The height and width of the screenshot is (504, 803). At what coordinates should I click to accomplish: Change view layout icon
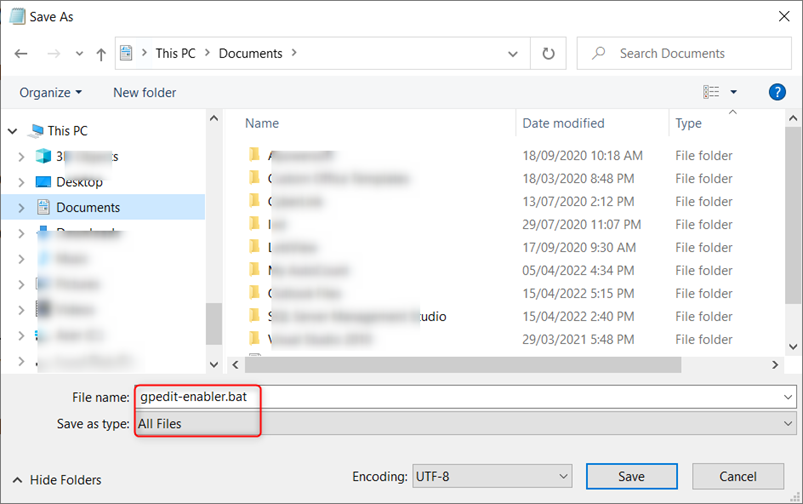point(711,92)
